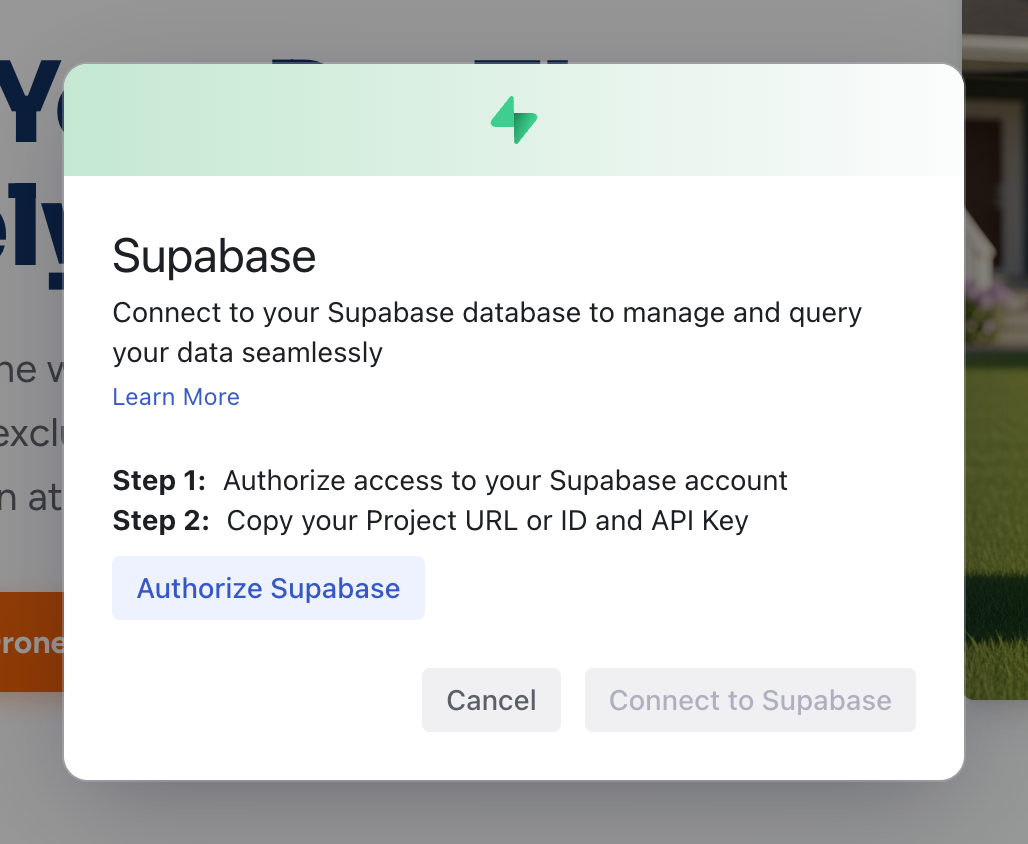Click the orange button behind the dialog

[x=31, y=641]
